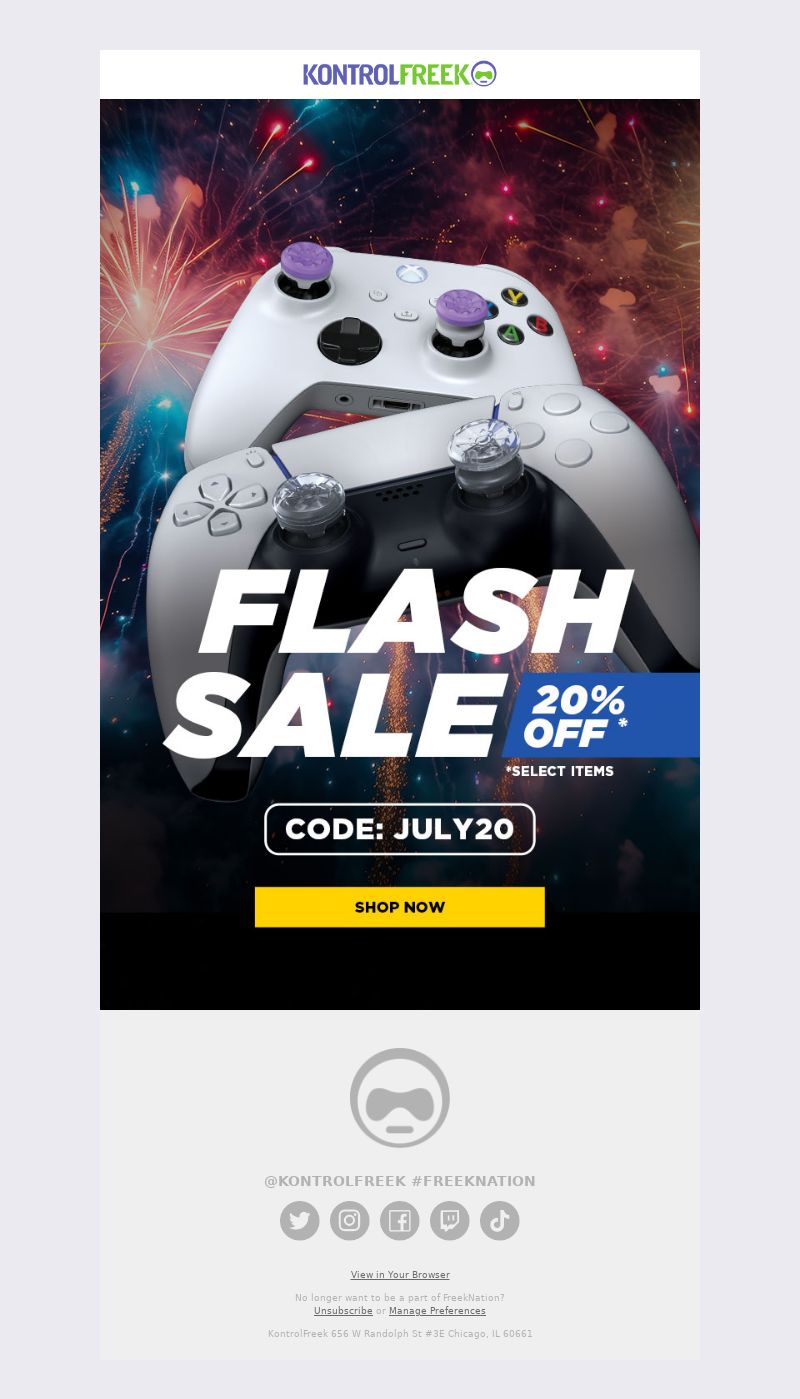Open View in Your Browser link
800x1399 pixels.
[x=400, y=1275]
